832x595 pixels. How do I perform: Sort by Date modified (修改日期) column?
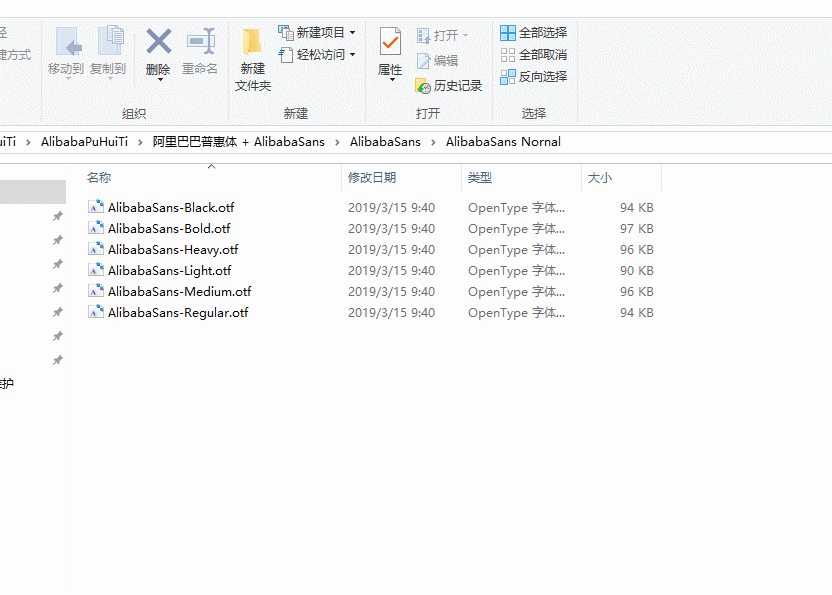click(x=372, y=178)
